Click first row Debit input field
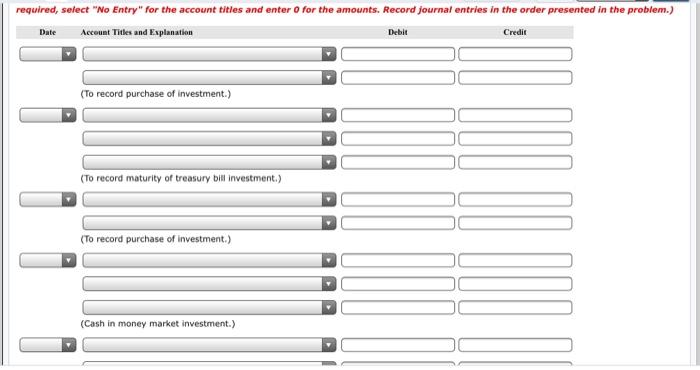 coord(398,54)
